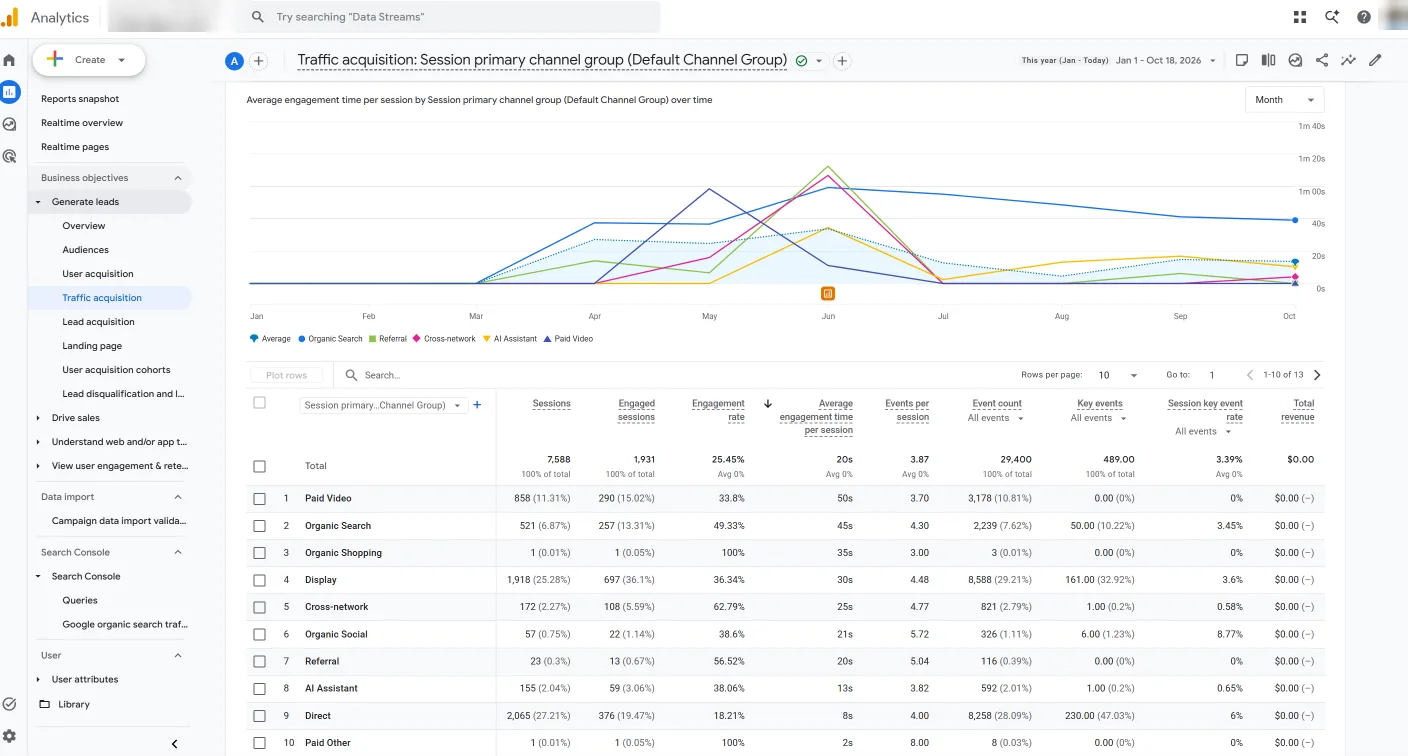
Task: Select Lead acquisition in the sidebar
Action: [98, 322]
